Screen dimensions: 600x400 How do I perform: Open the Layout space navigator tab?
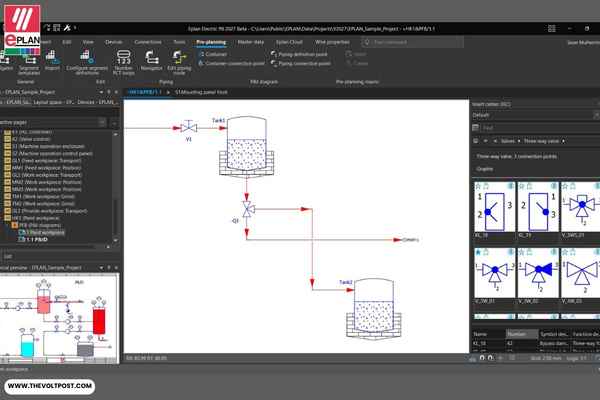(x=54, y=102)
